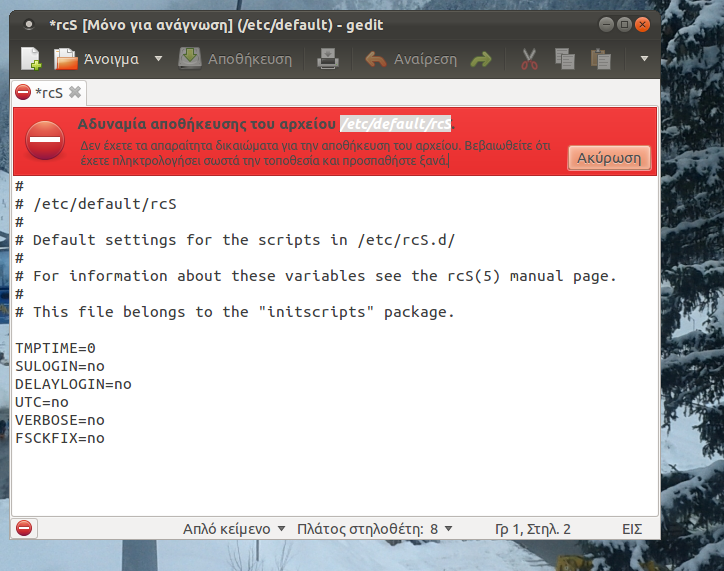
Task: Copy selection with the copy icon
Action: pos(564,59)
